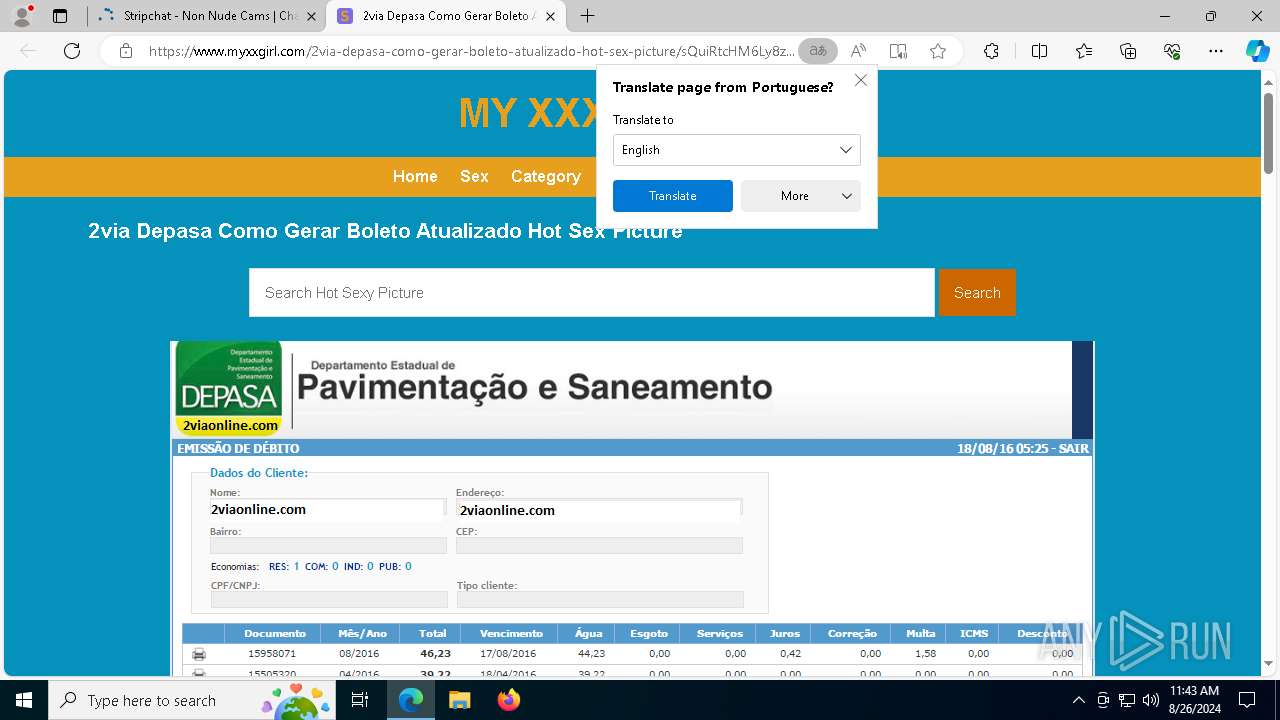The width and height of the screenshot is (1280, 720).
Task: Open Extensions puzzle icon
Action: 991,51
